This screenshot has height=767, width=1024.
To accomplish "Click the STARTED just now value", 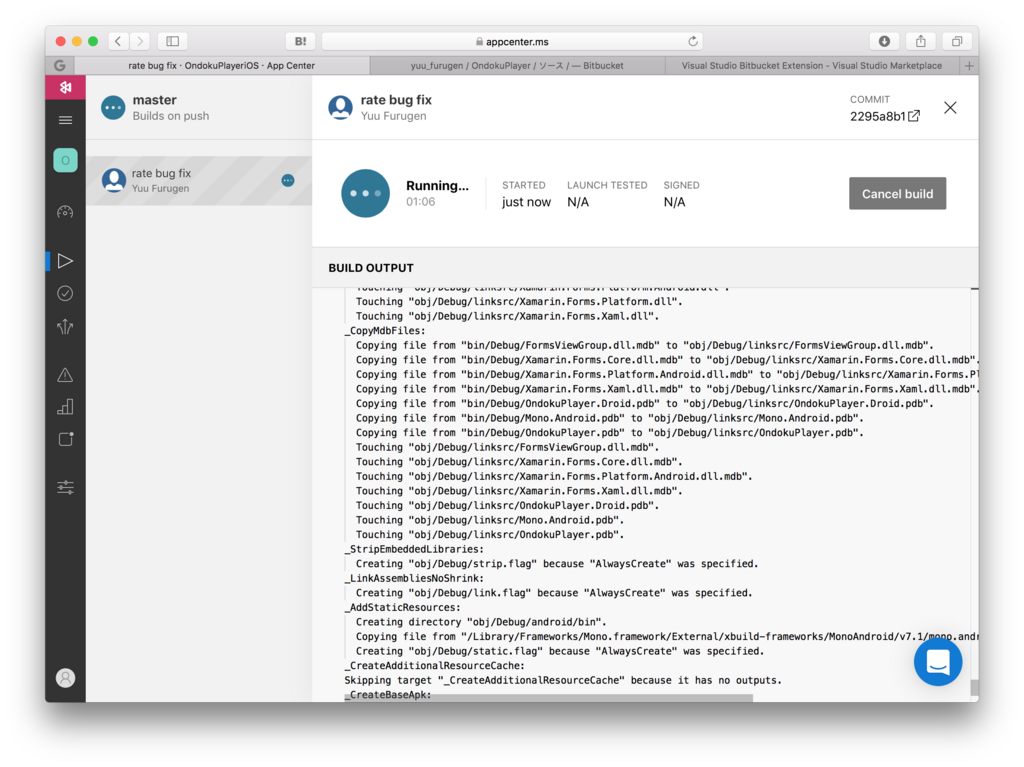I will (x=526, y=202).
